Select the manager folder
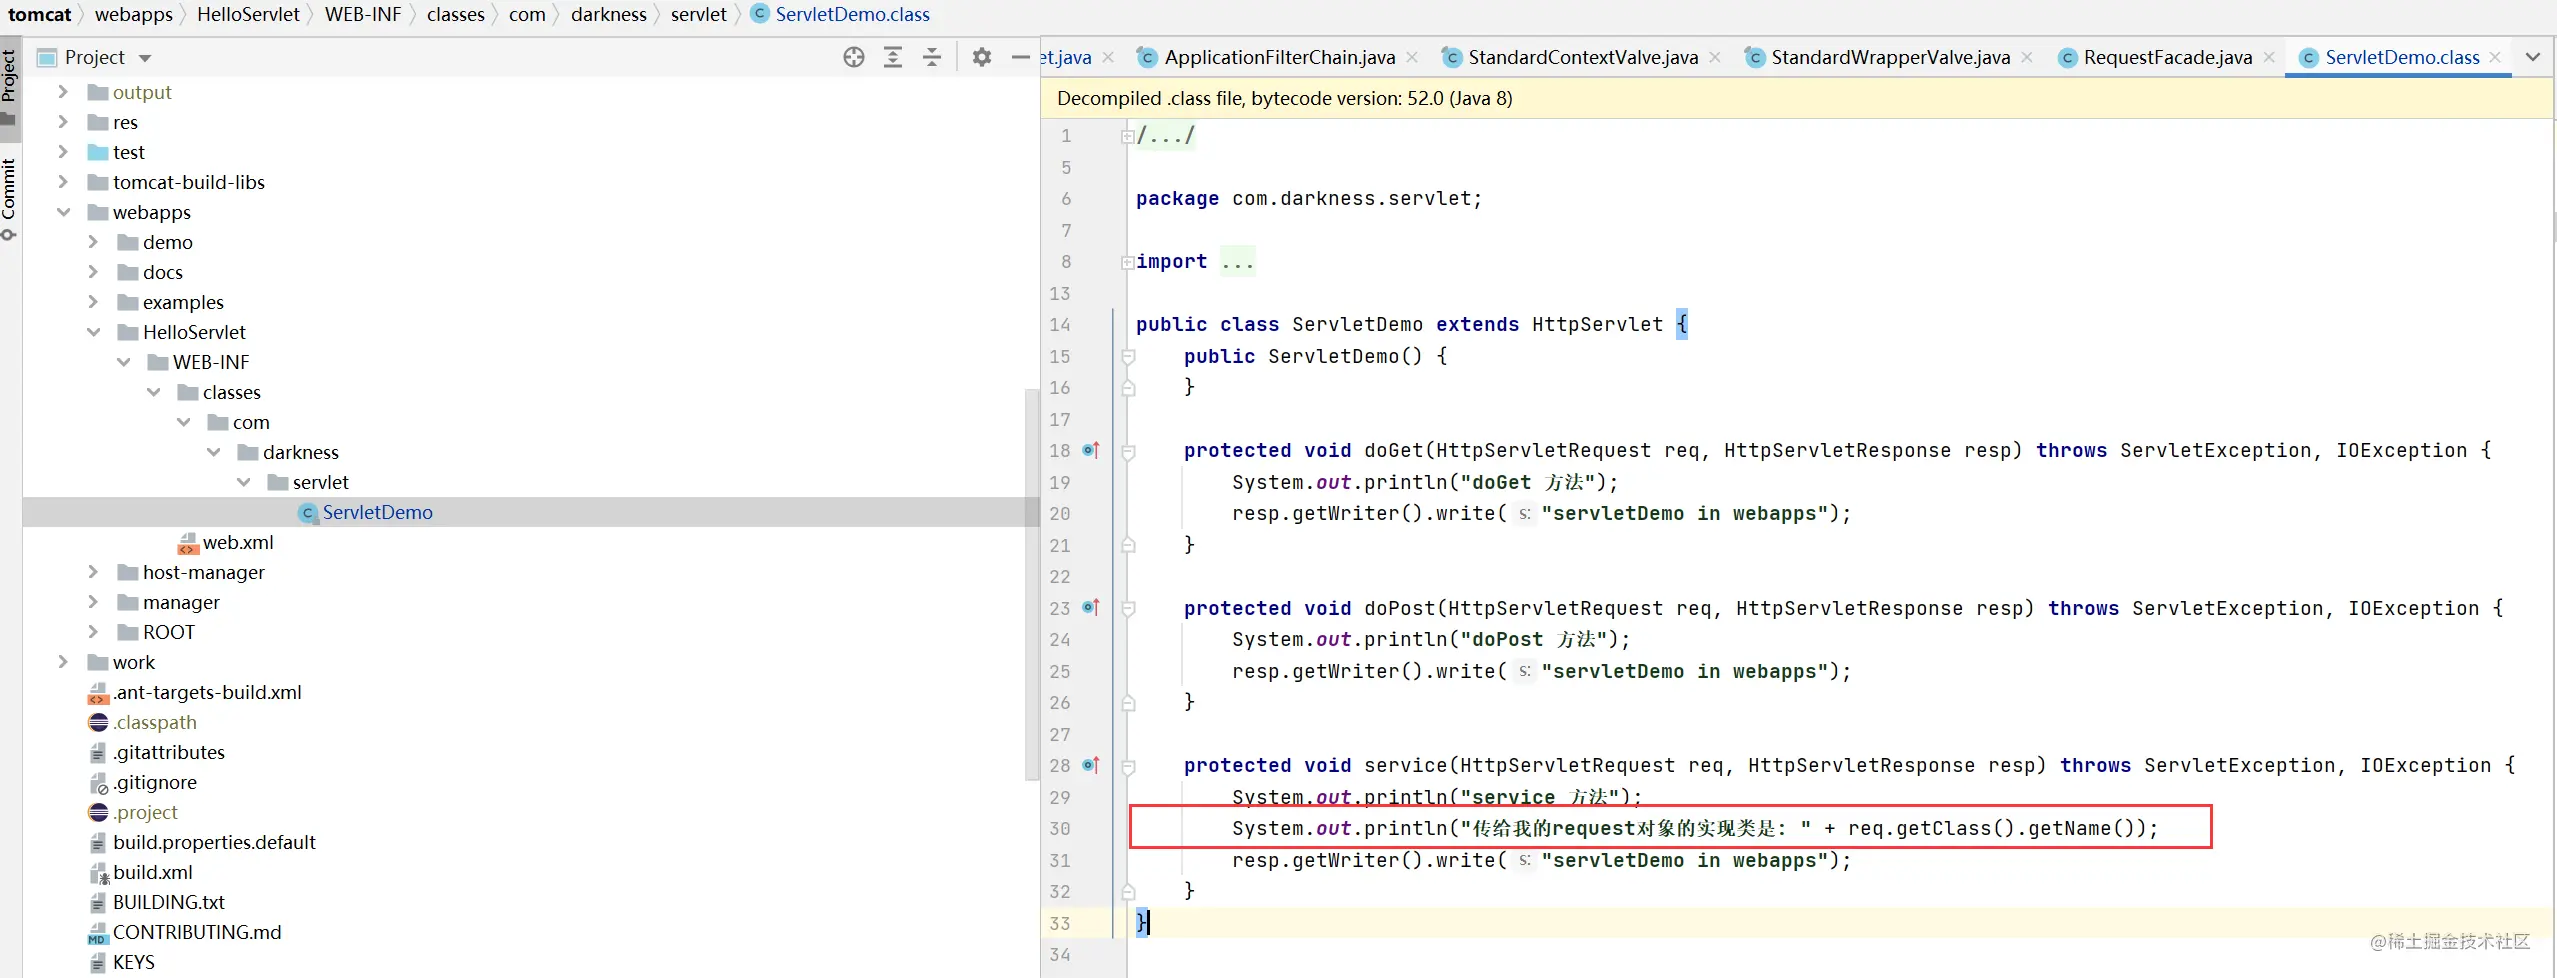Viewport: 2557px width, 978px height. coord(181,602)
